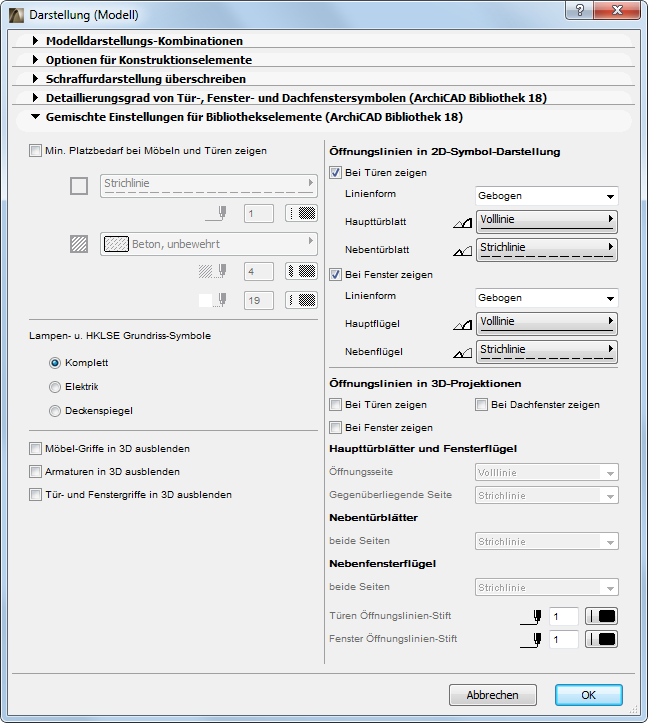Image resolution: width=648 pixels, height=723 pixels.
Task: Click the OK button
Action: 589,695
